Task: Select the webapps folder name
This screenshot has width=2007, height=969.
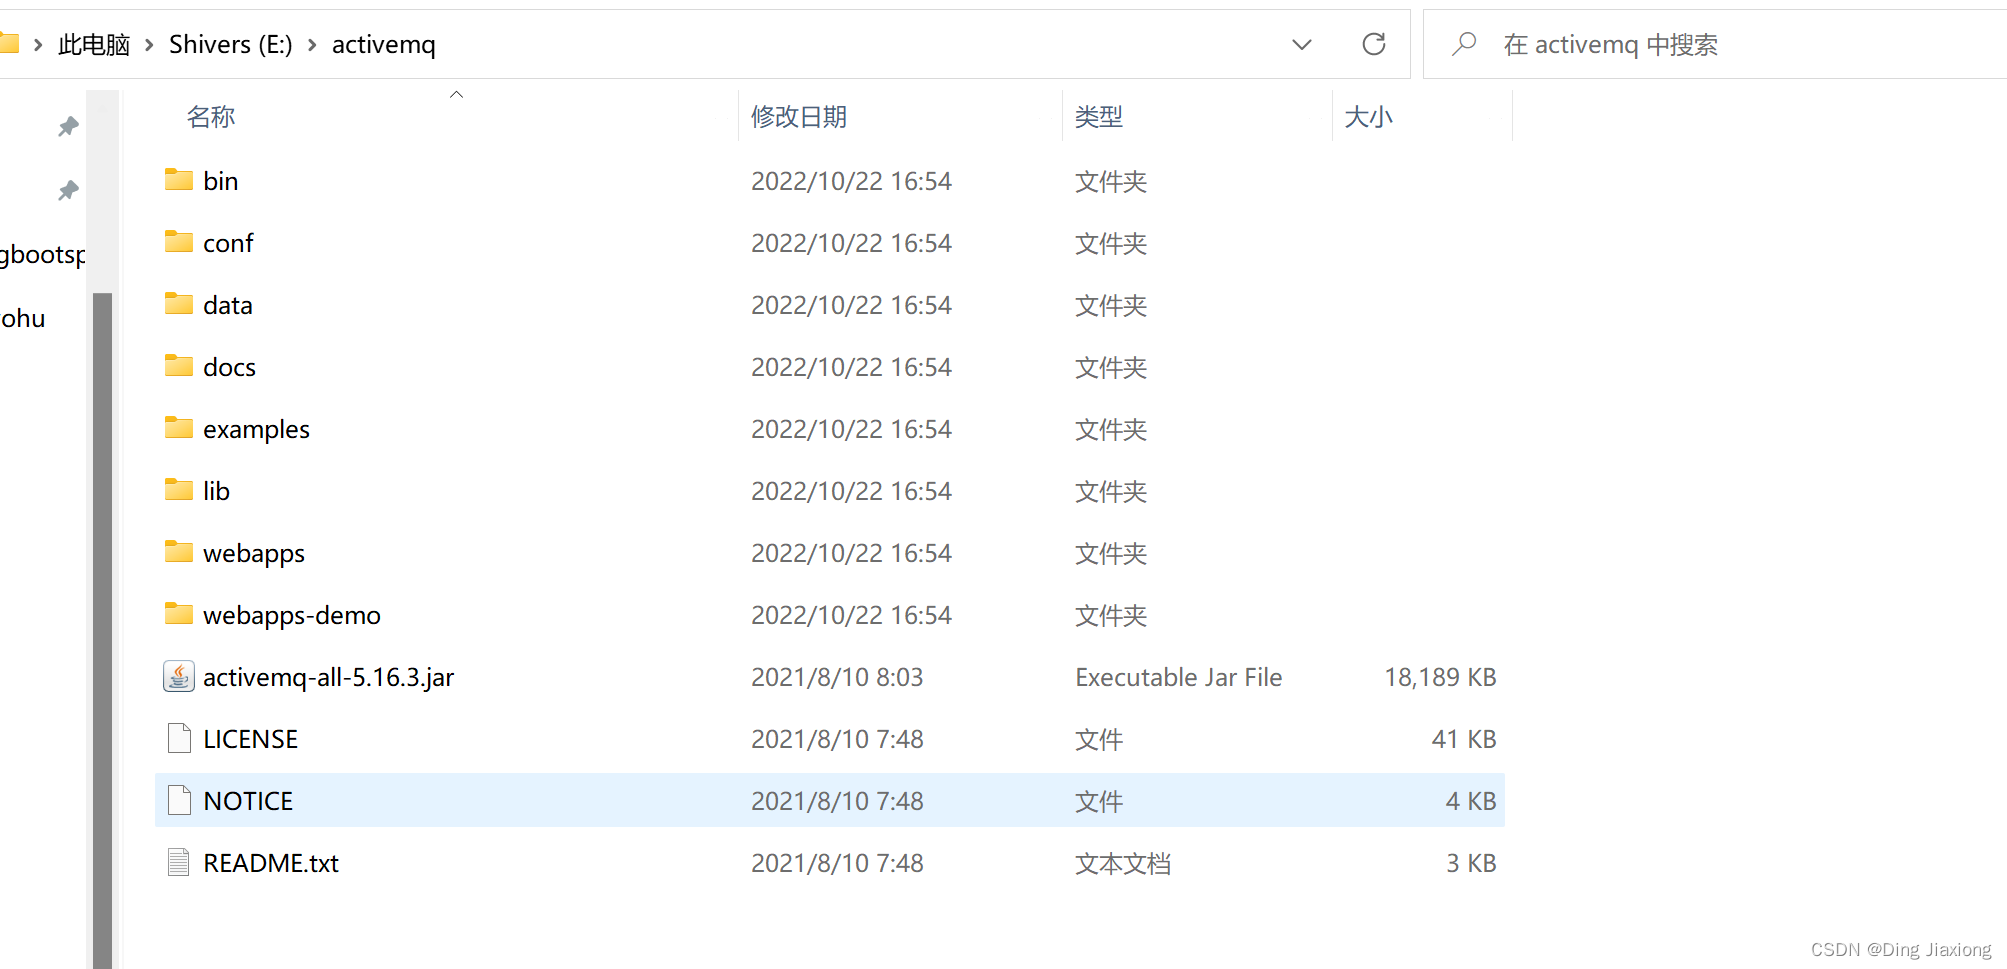Action: click(x=254, y=553)
